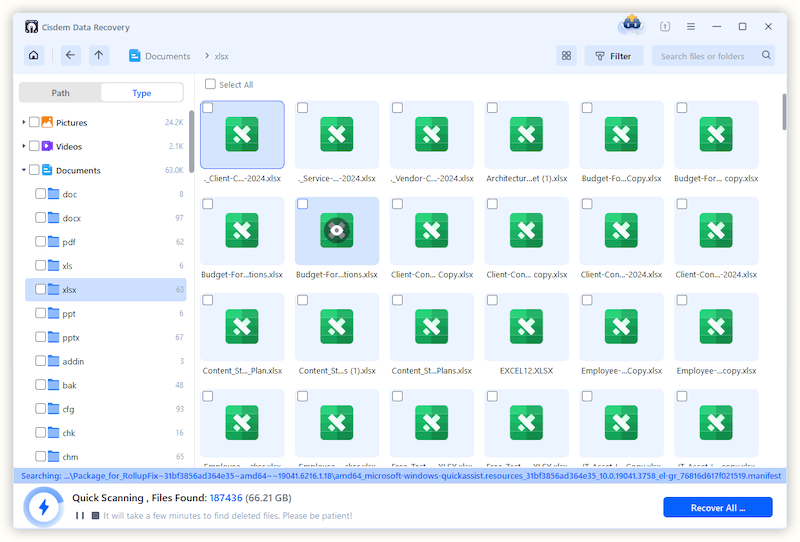Tick the Documents category checkbox
The height and width of the screenshot is (542, 800).
point(34,170)
